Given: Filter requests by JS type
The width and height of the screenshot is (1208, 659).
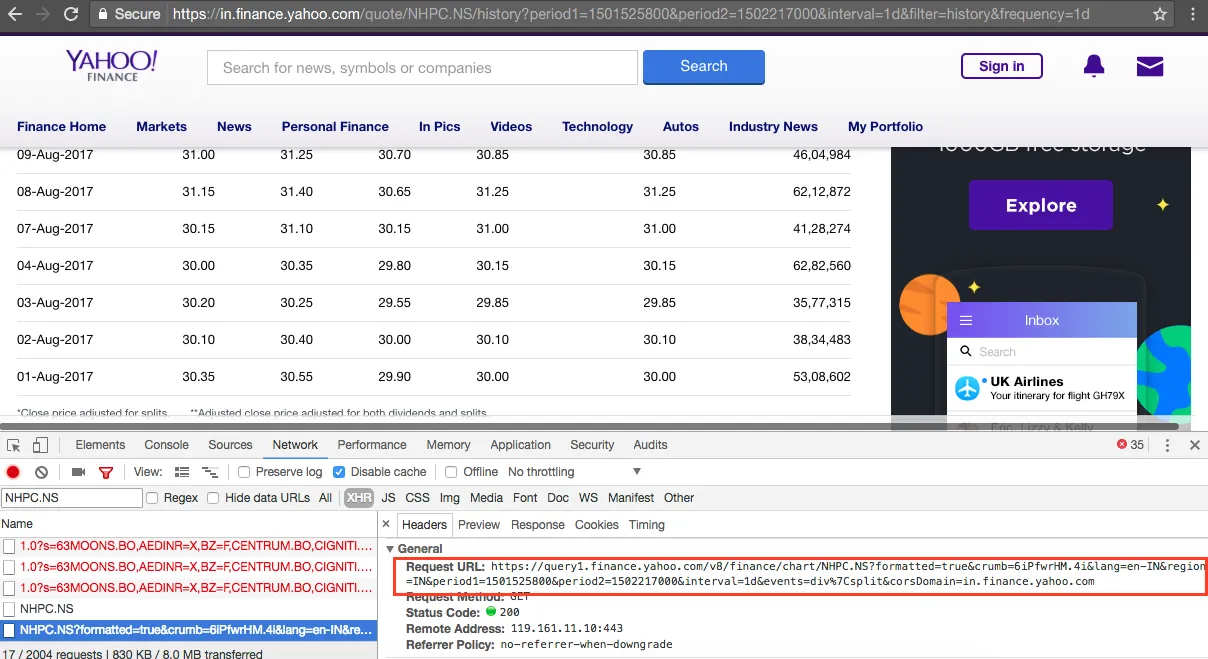Looking at the screenshot, I should 388,498.
